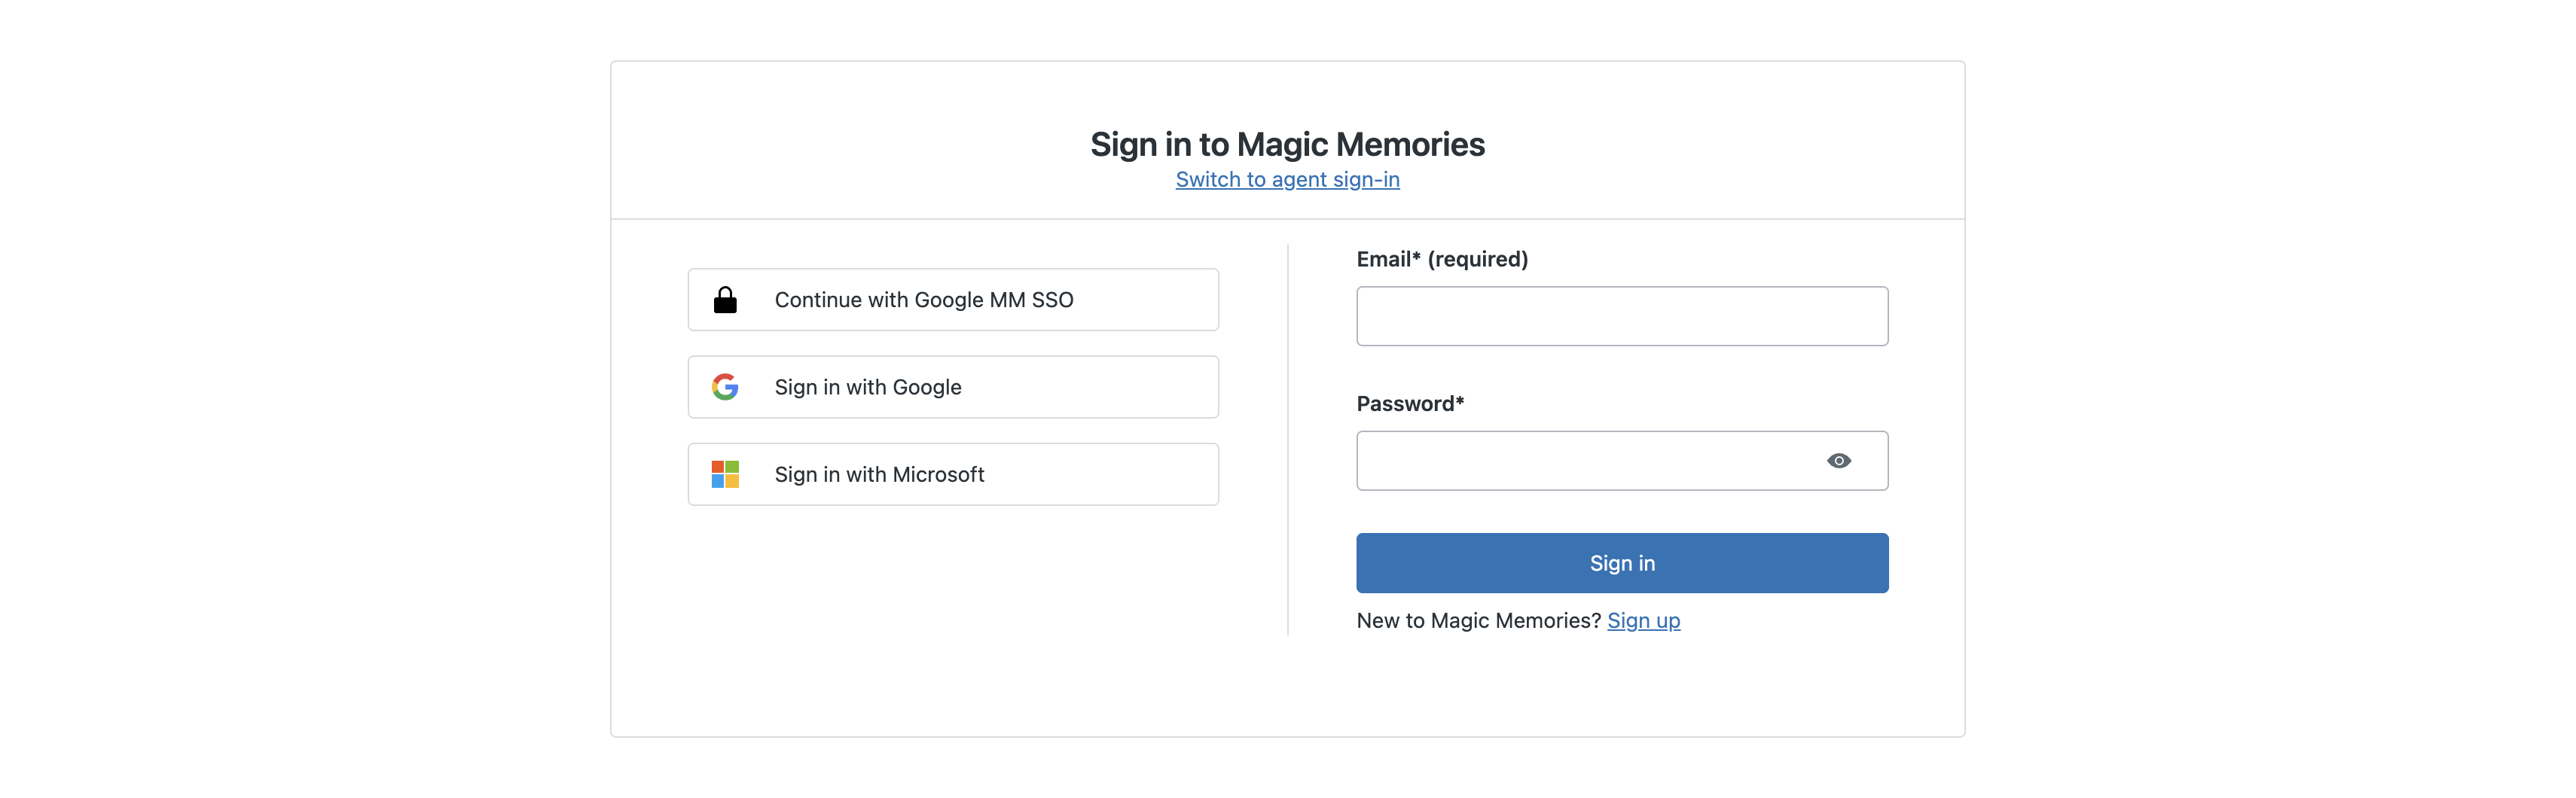The image size is (2576, 798).
Task: Click the Microsoft four-square logo icon
Action: 725,474
